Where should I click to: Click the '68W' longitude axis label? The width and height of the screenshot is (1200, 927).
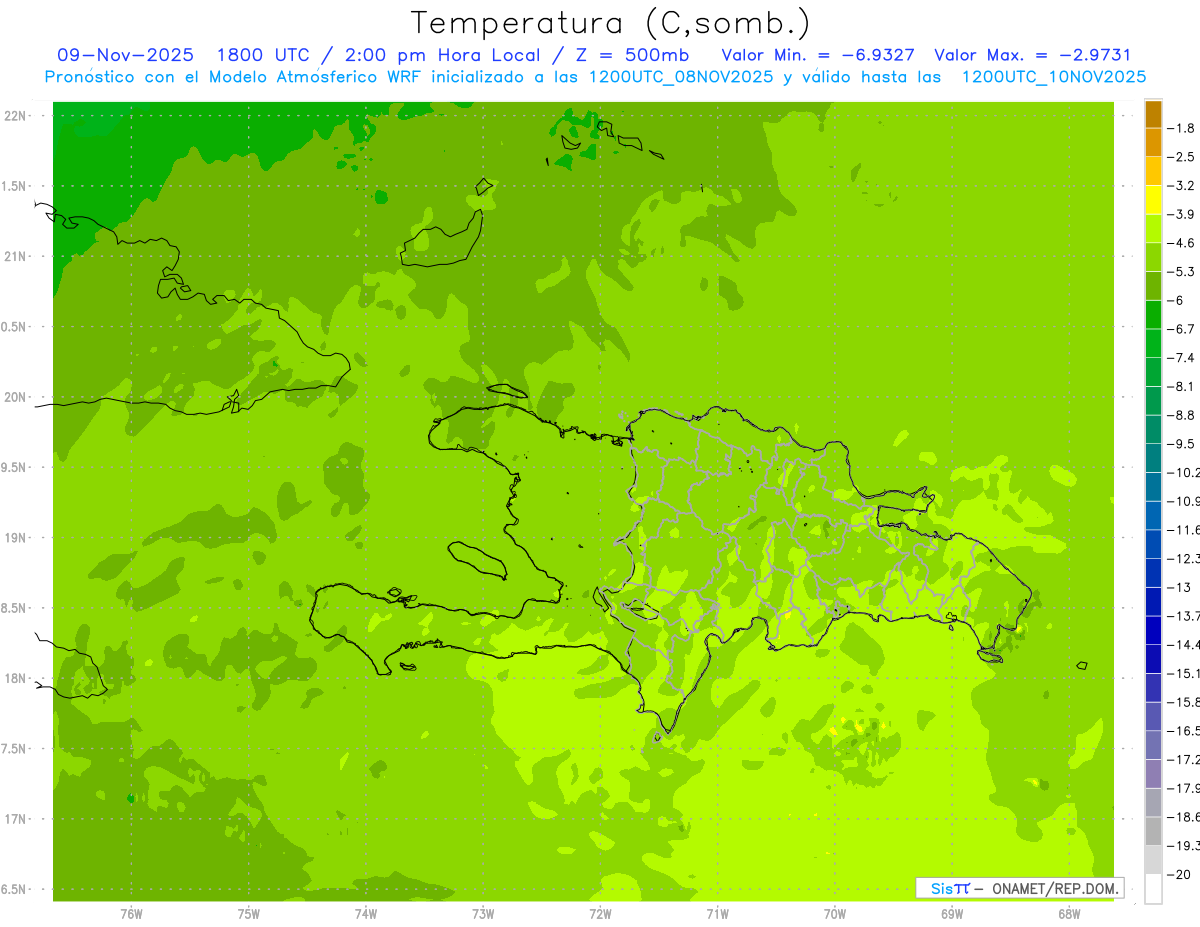pyautogui.click(x=1068, y=913)
